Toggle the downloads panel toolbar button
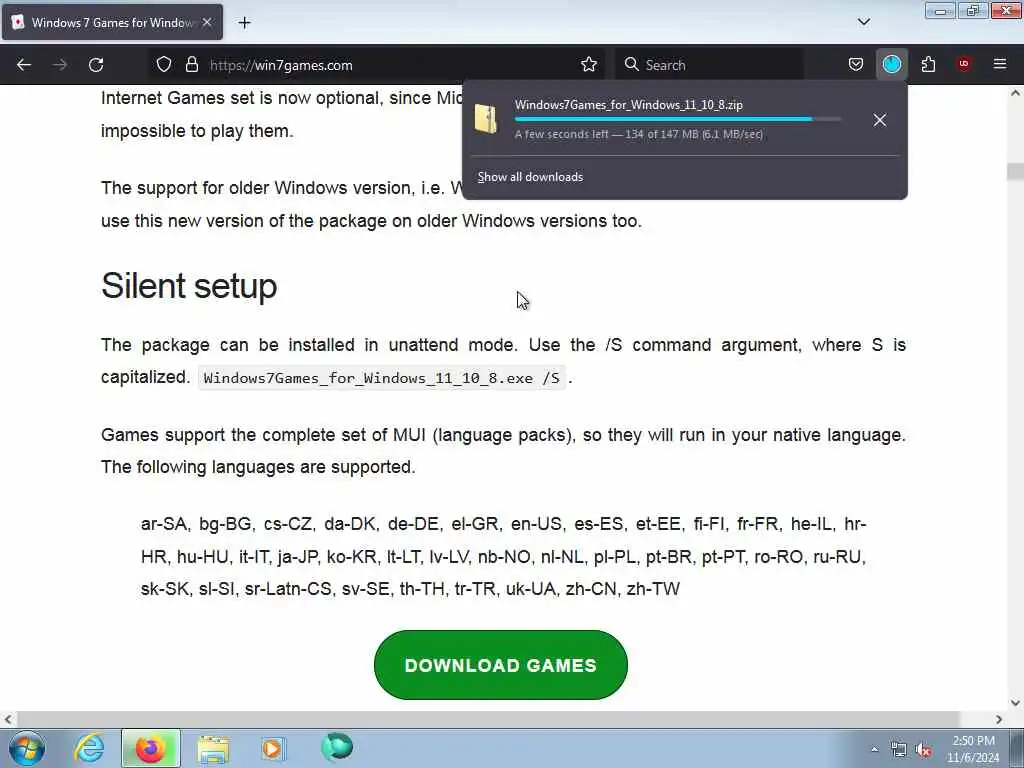1024x768 pixels. [x=891, y=65]
